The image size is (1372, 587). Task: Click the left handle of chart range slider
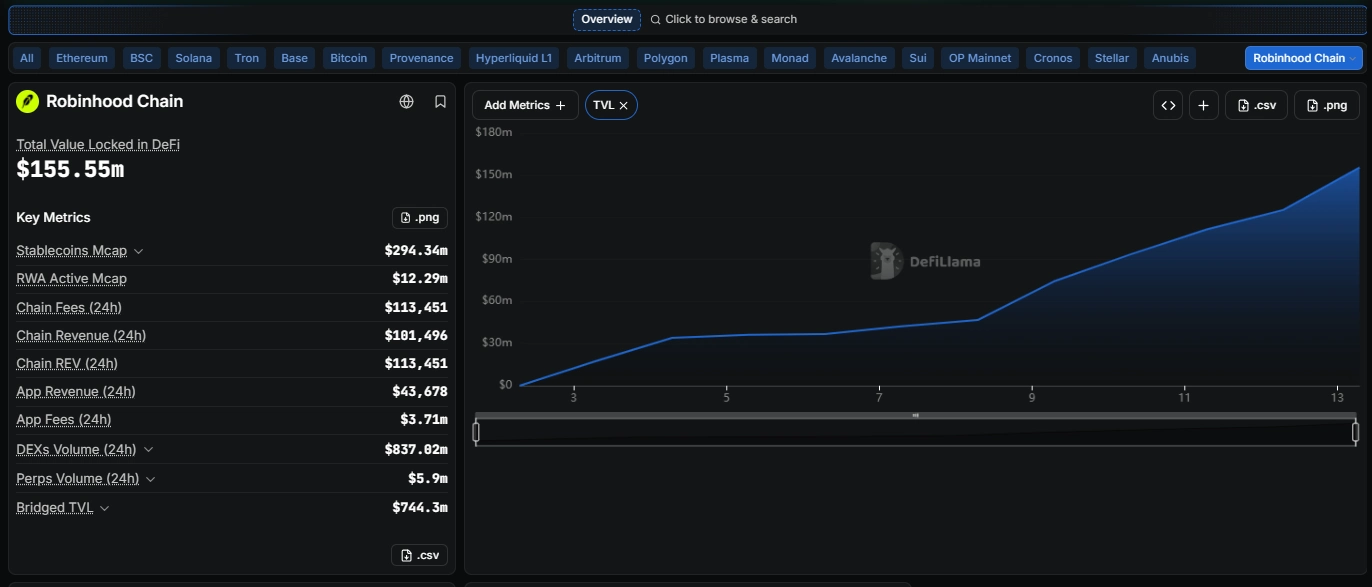[476, 432]
